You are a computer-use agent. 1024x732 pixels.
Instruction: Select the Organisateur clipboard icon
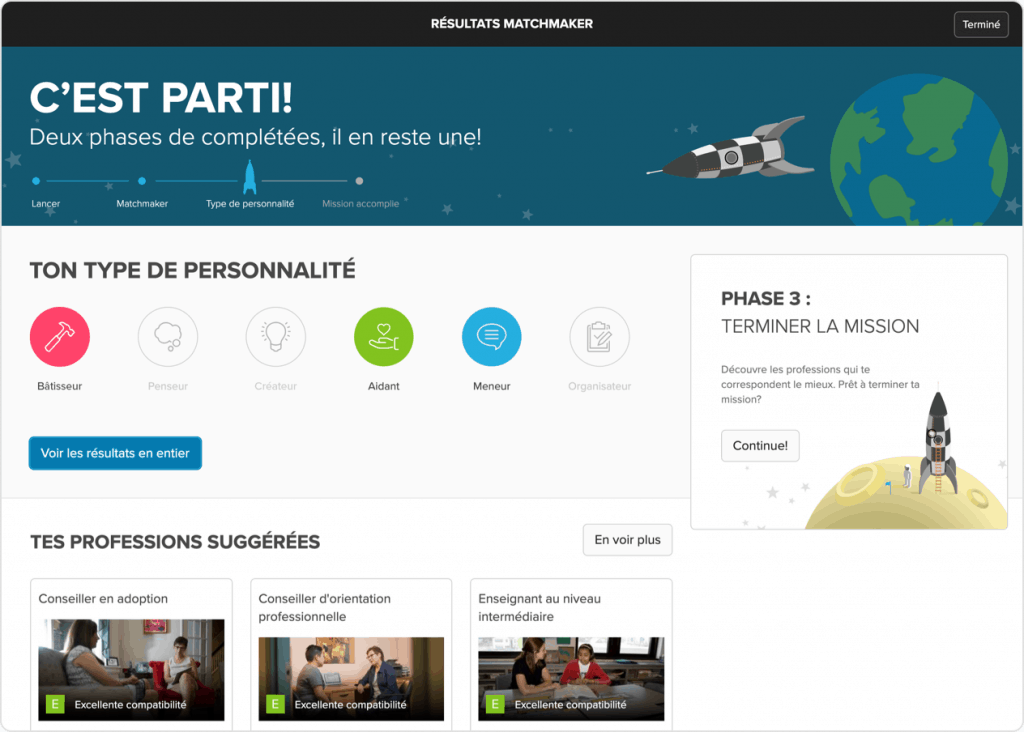pyautogui.click(x=600, y=337)
